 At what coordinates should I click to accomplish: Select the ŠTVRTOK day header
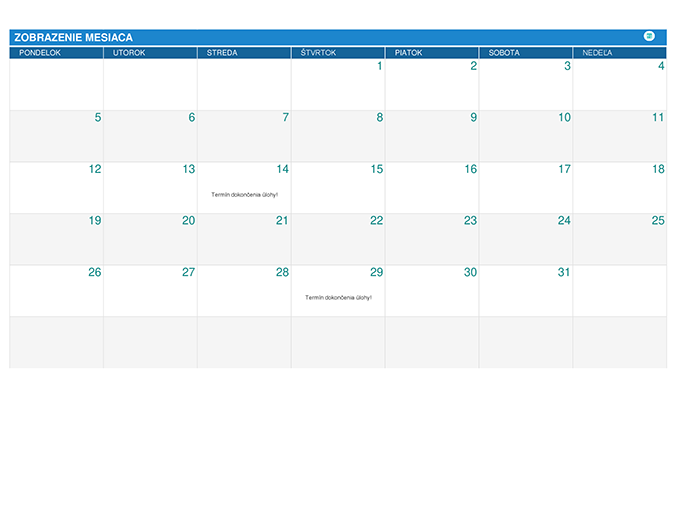click(x=318, y=52)
